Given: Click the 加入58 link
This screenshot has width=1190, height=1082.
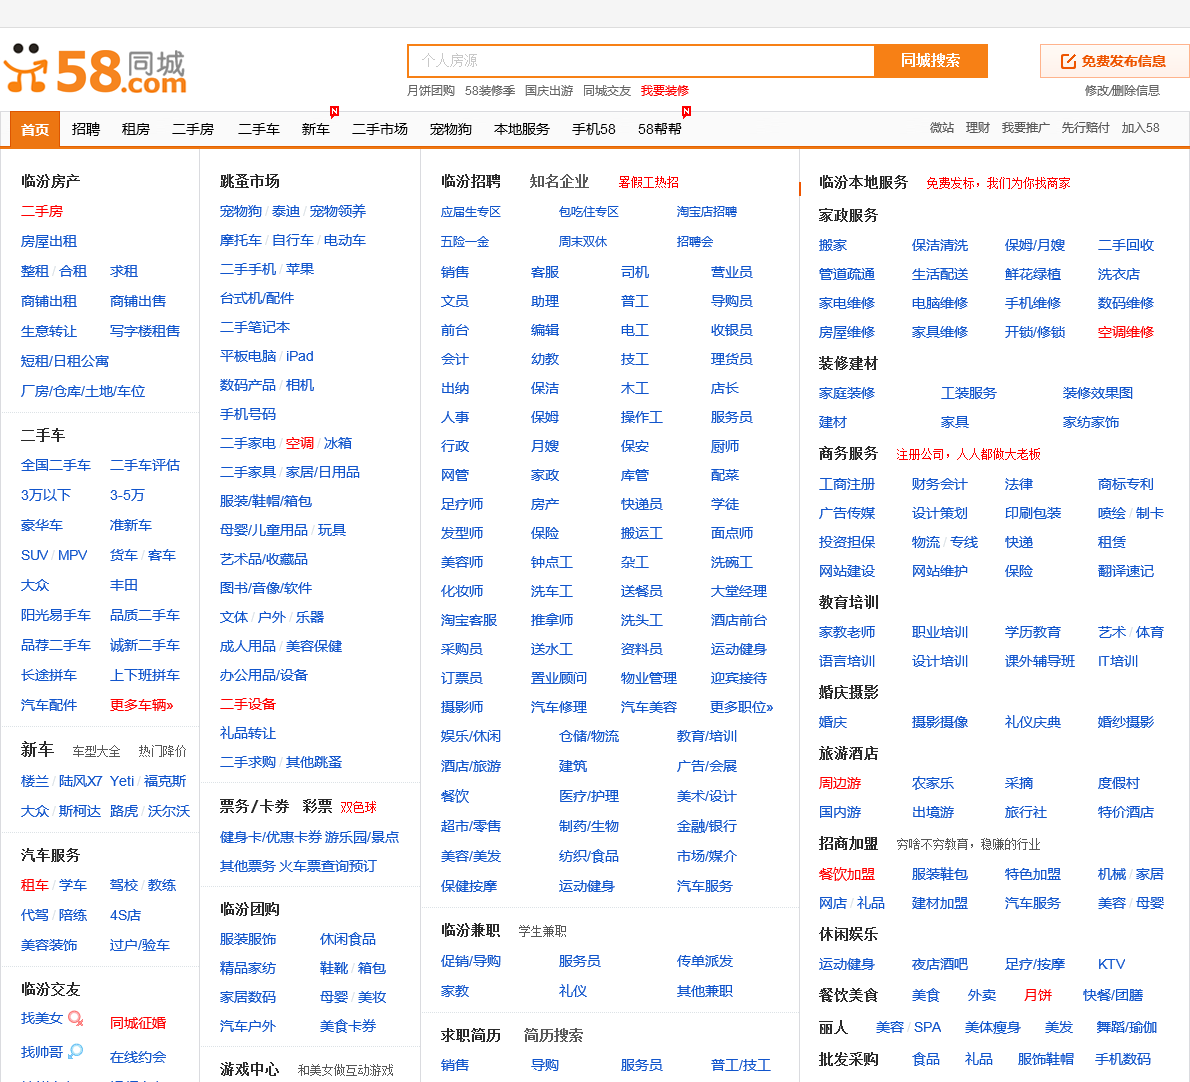Looking at the screenshot, I should pyautogui.click(x=1140, y=127).
